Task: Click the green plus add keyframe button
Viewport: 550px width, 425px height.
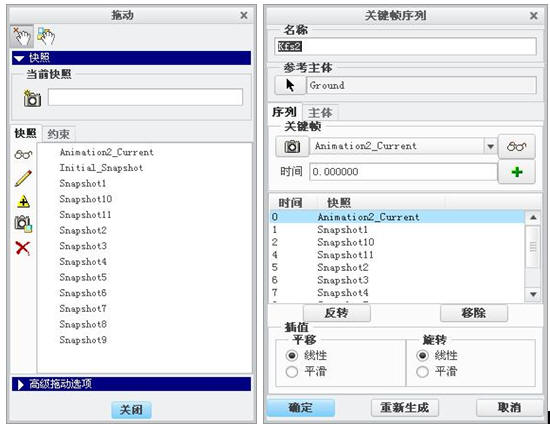Action: 517,172
